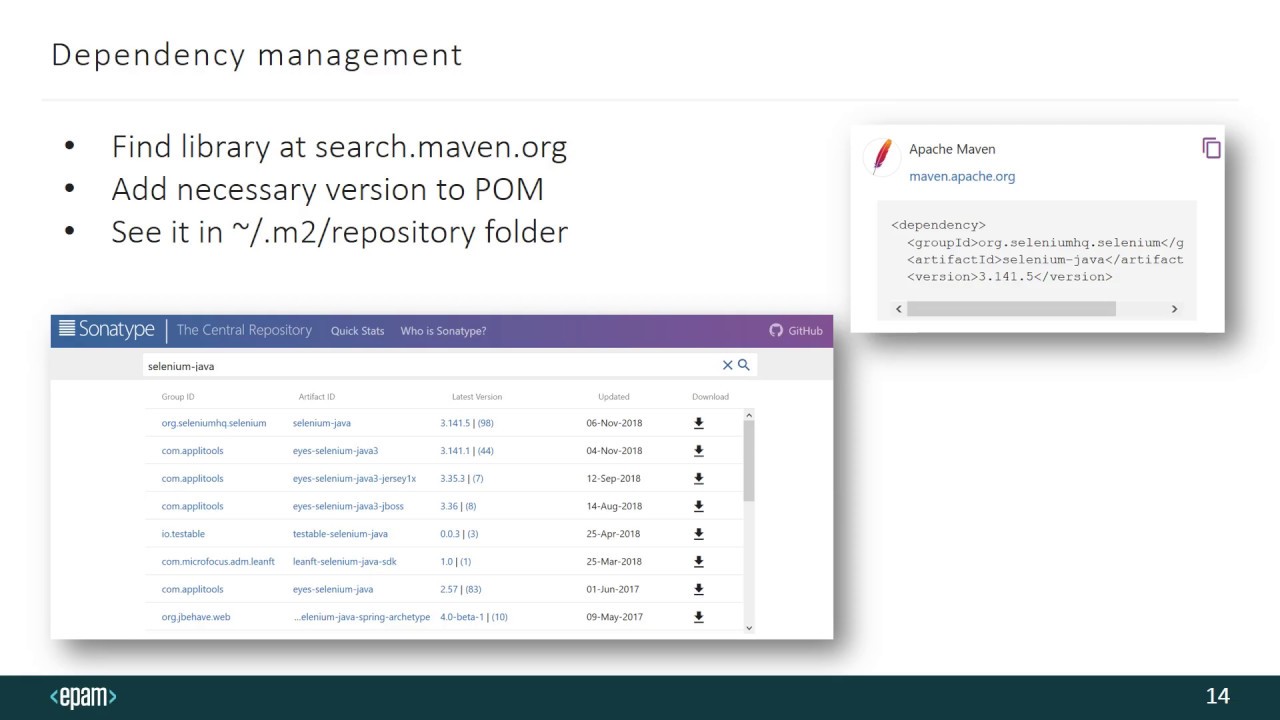Click the Download column header

[710, 397]
